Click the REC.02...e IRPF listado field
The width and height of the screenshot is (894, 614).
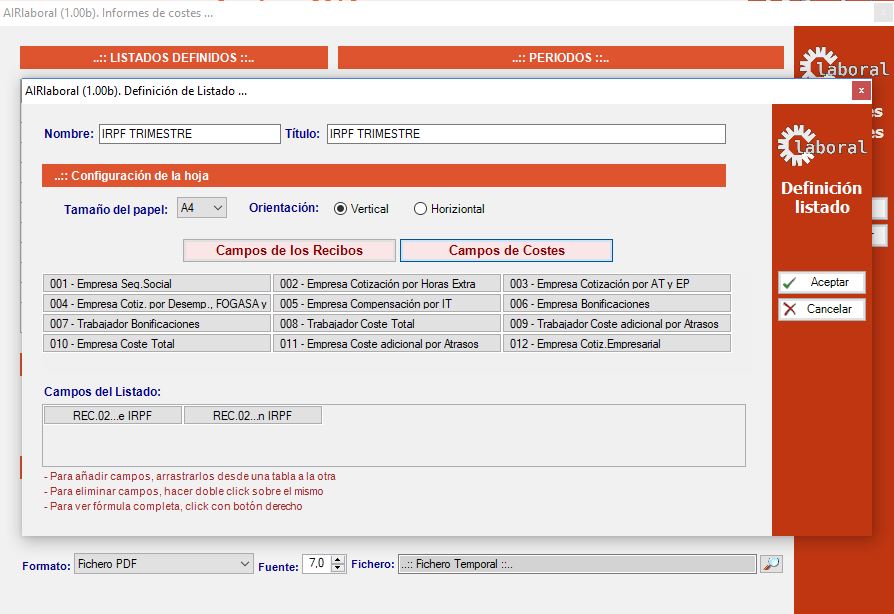(x=113, y=416)
